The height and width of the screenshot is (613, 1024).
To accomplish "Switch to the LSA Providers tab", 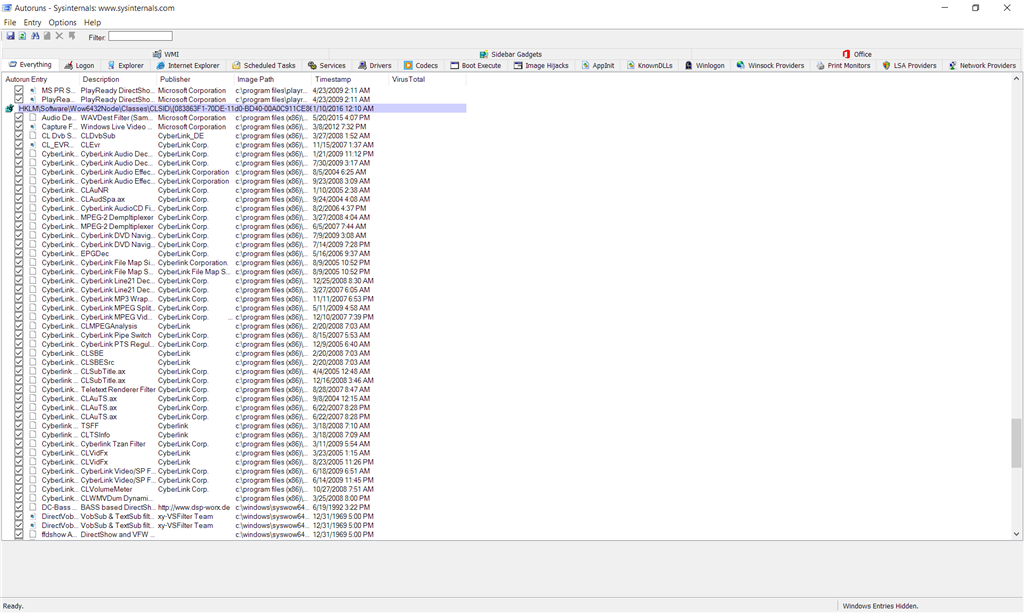I will point(909,65).
